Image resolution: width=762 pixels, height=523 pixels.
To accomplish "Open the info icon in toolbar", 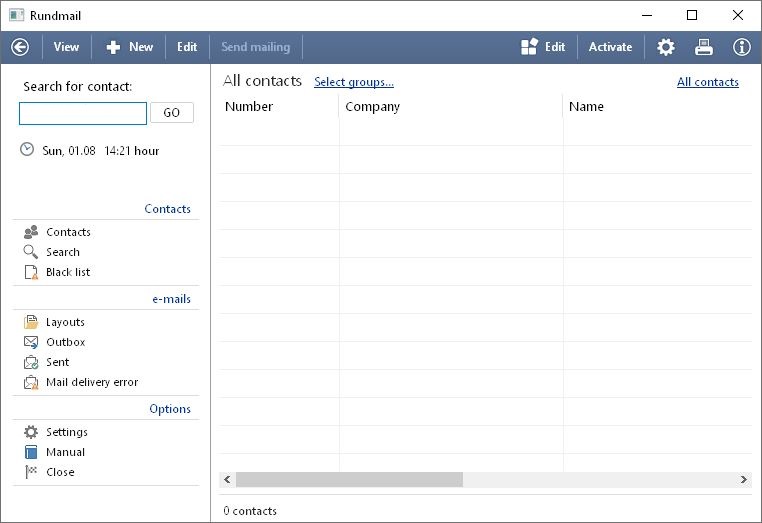I will (x=742, y=47).
